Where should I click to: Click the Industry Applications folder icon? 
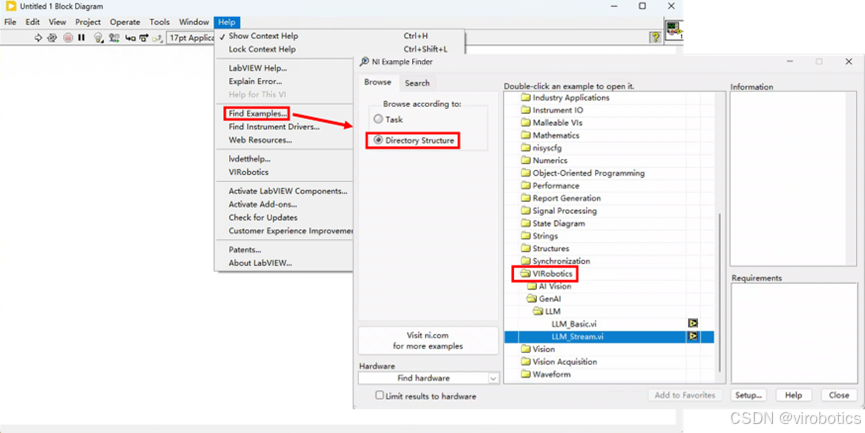pyautogui.click(x=526, y=98)
